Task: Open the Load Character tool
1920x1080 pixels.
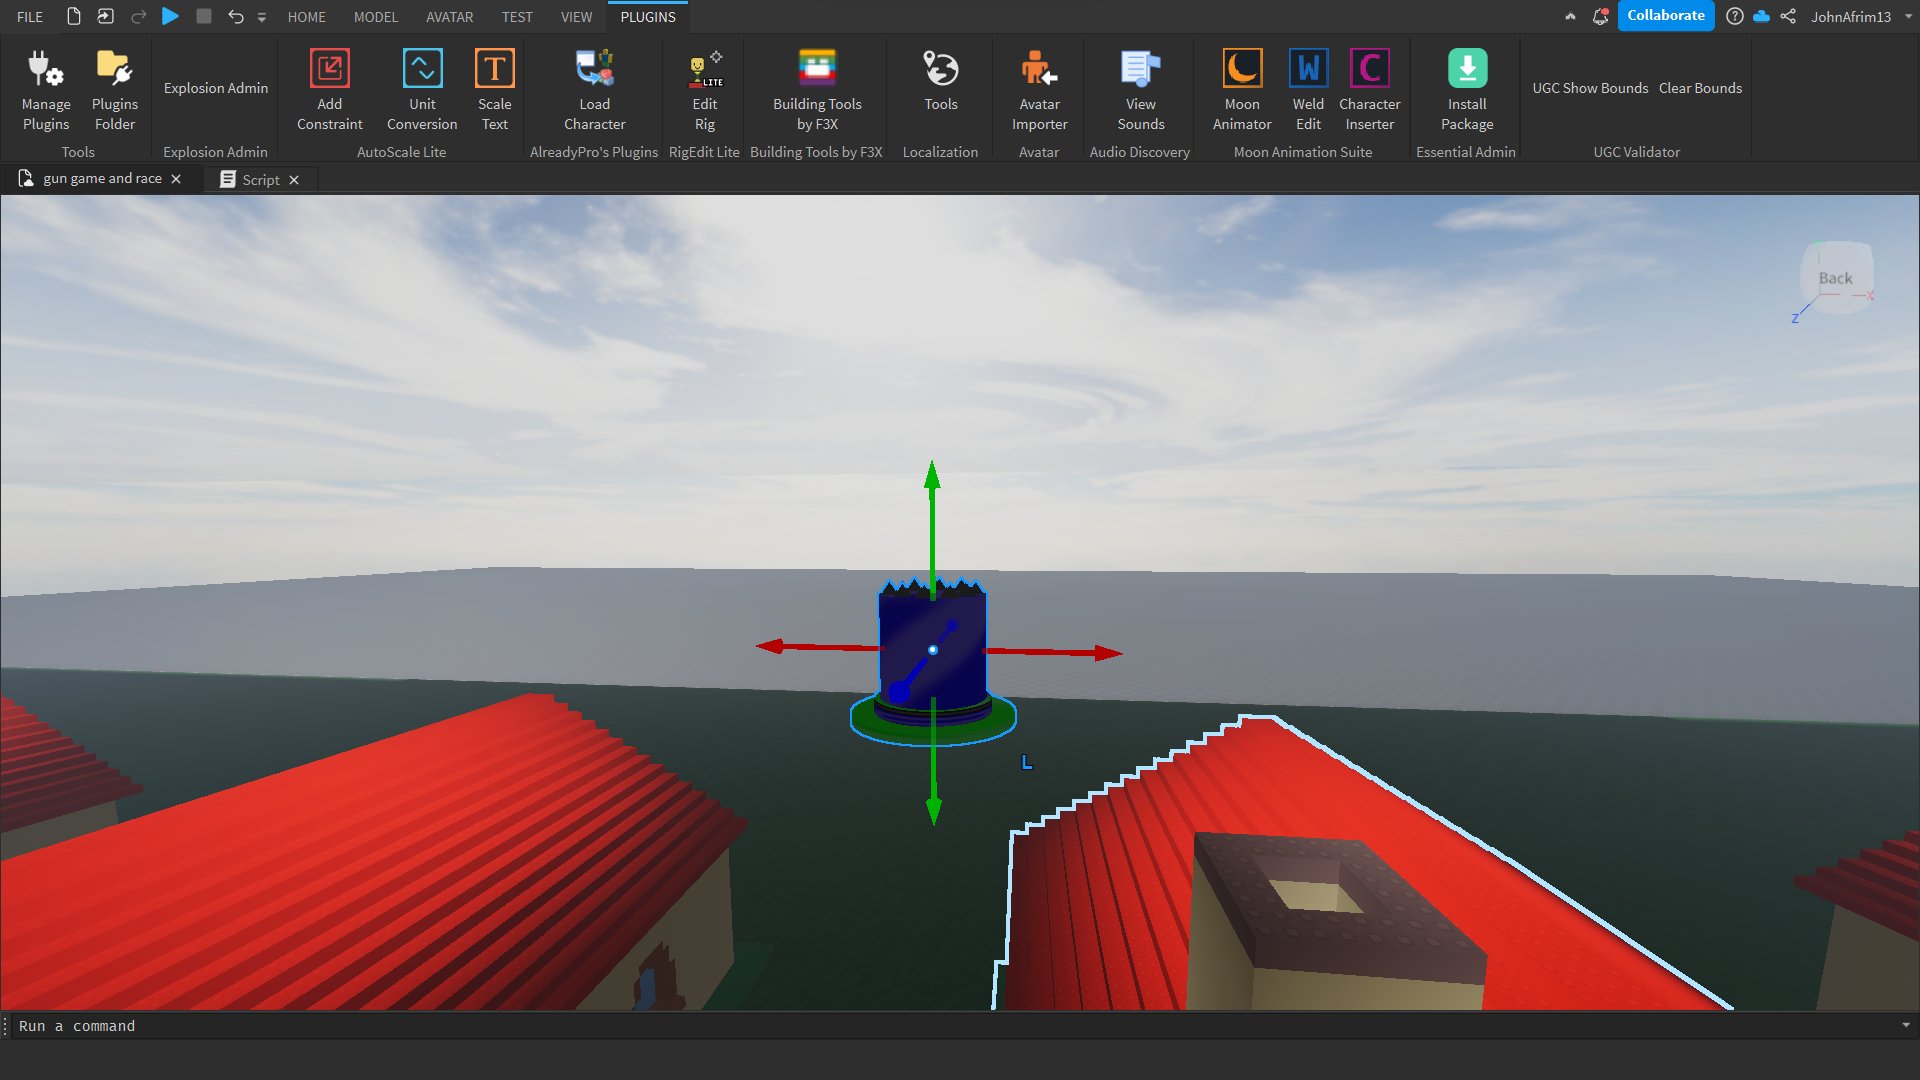Action: coord(595,87)
